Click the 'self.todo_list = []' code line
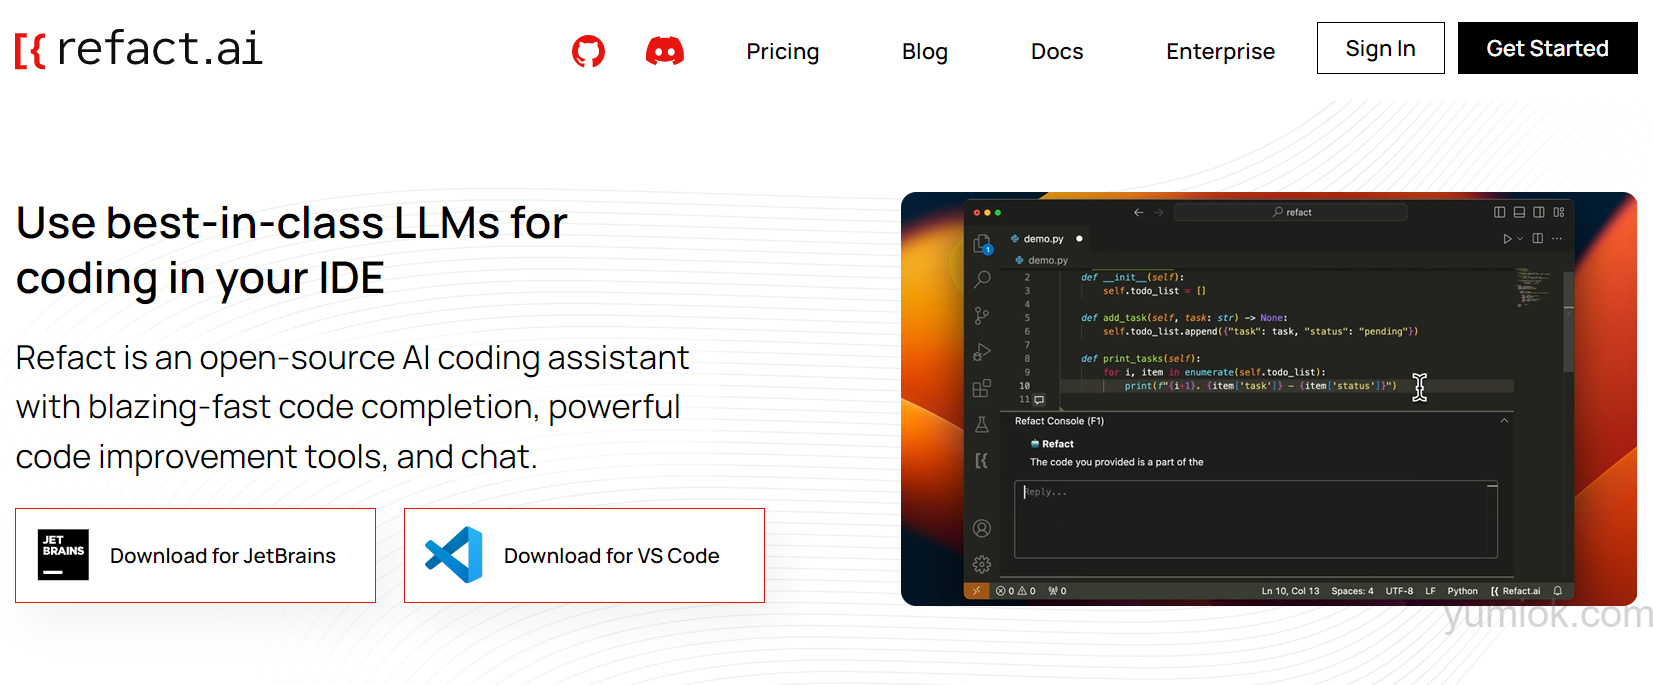This screenshot has height=685, width=1653. 1154,291
